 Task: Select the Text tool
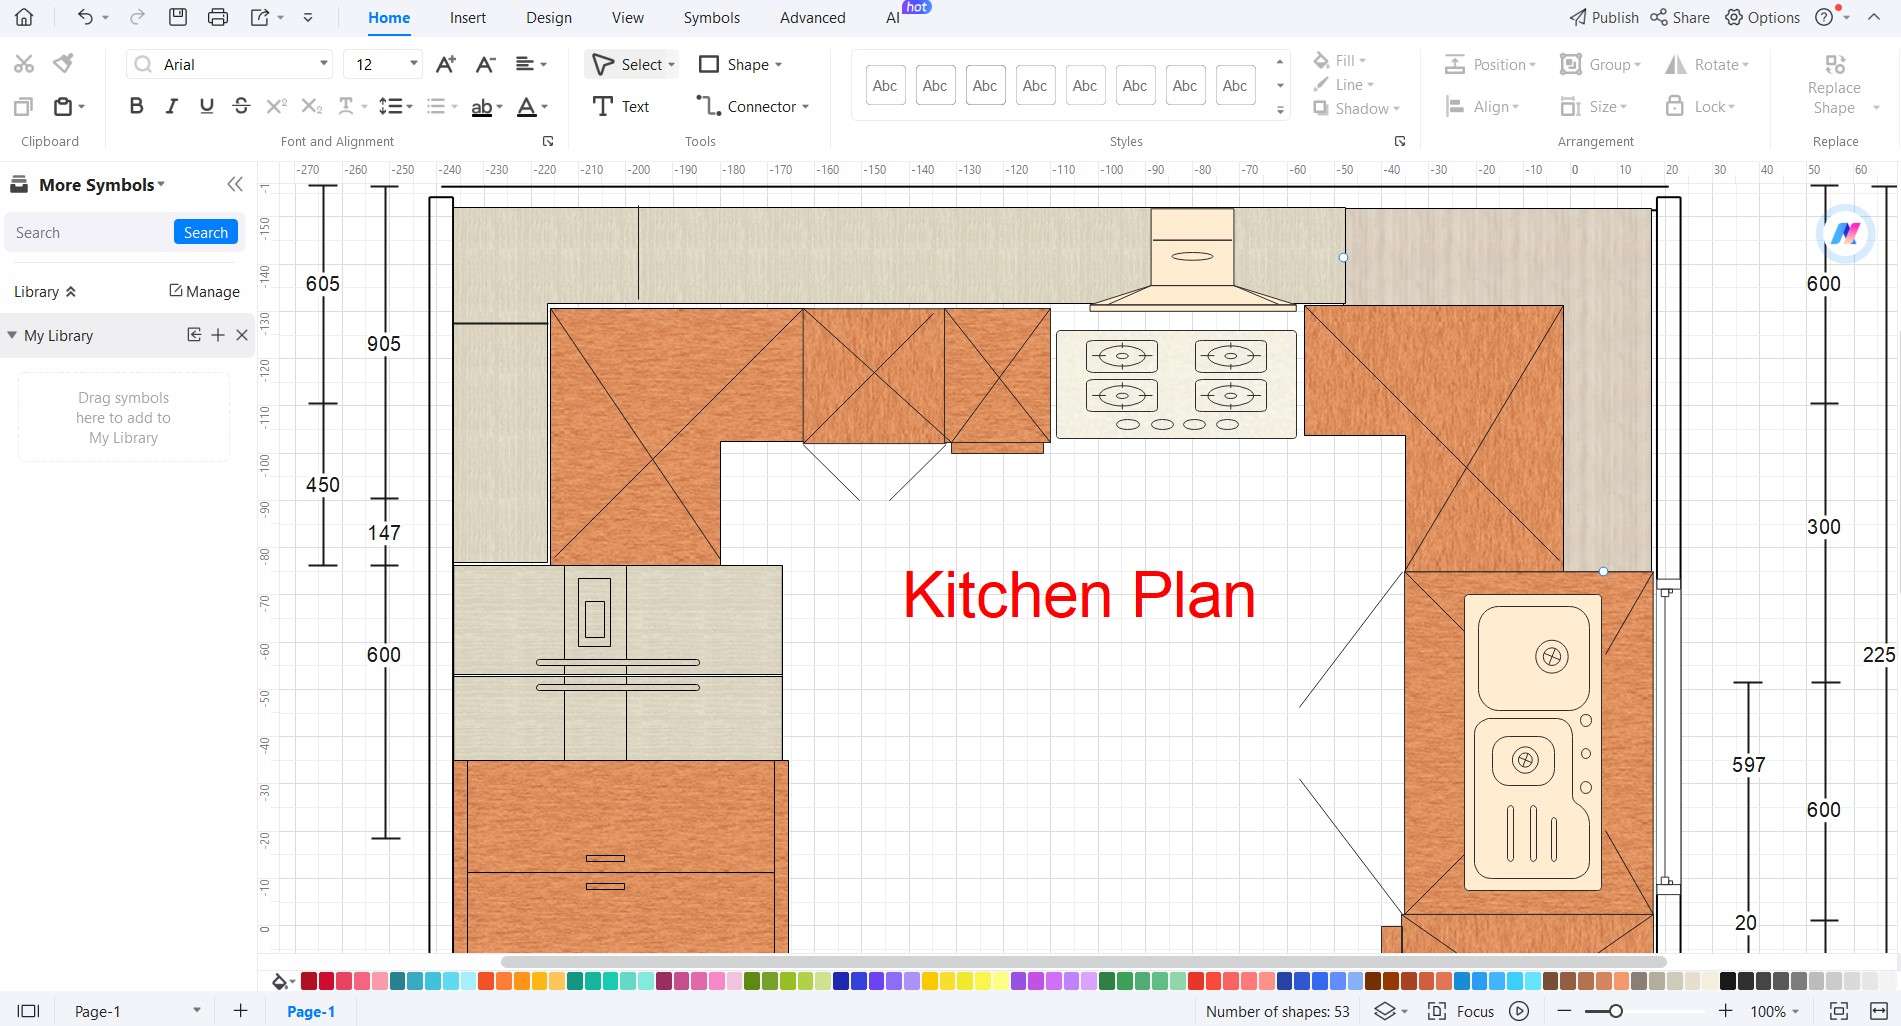620,106
